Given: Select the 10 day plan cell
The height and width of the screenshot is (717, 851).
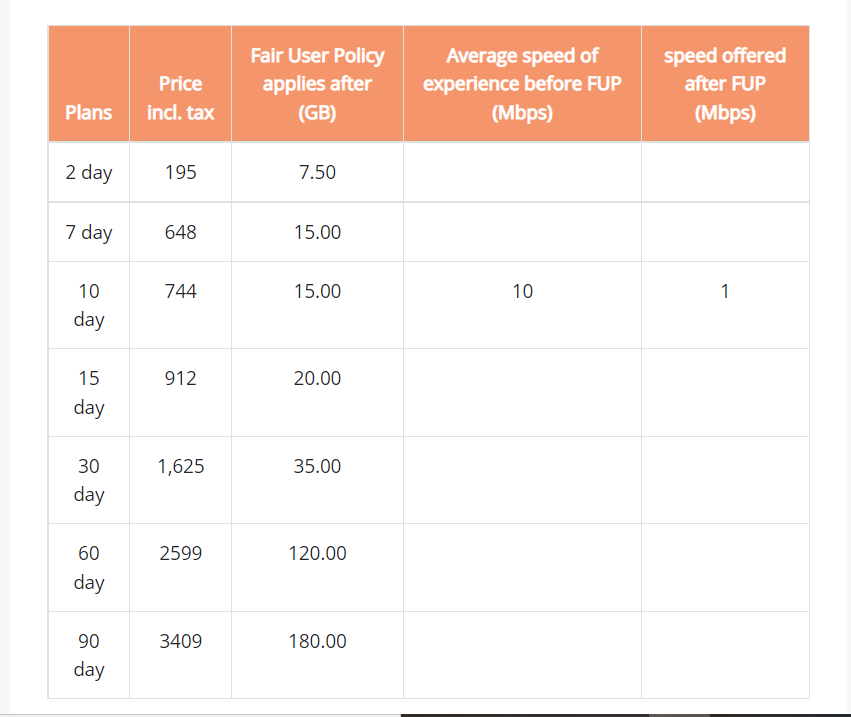Looking at the screenshot, I should (88, 306).
